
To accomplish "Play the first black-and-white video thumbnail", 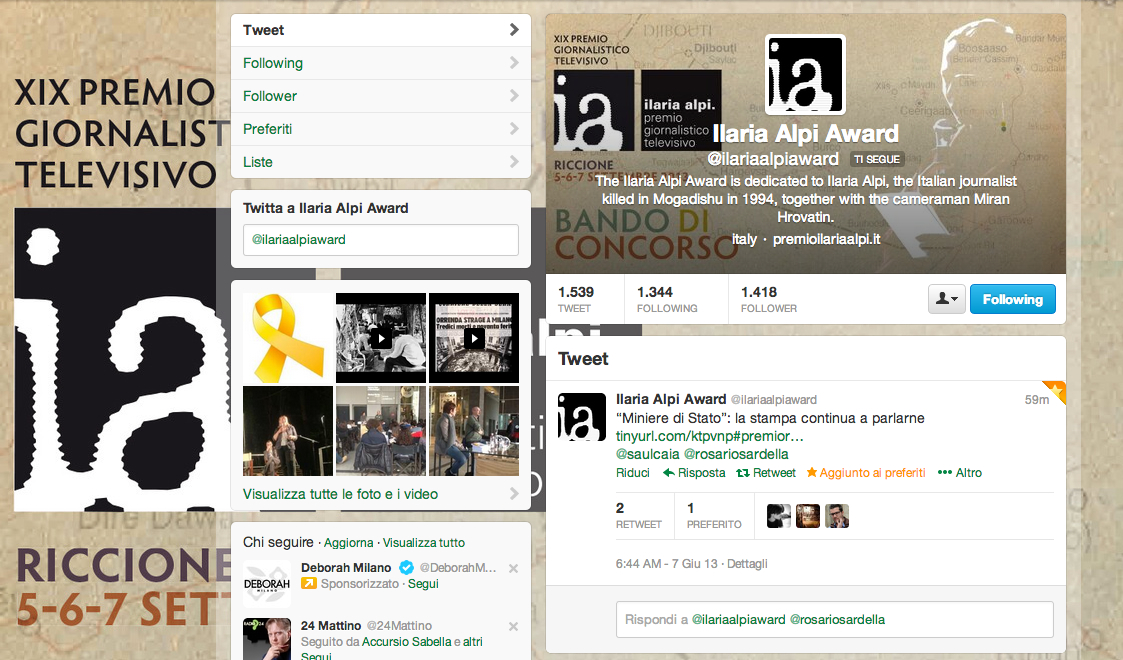I will coord(381,338).
